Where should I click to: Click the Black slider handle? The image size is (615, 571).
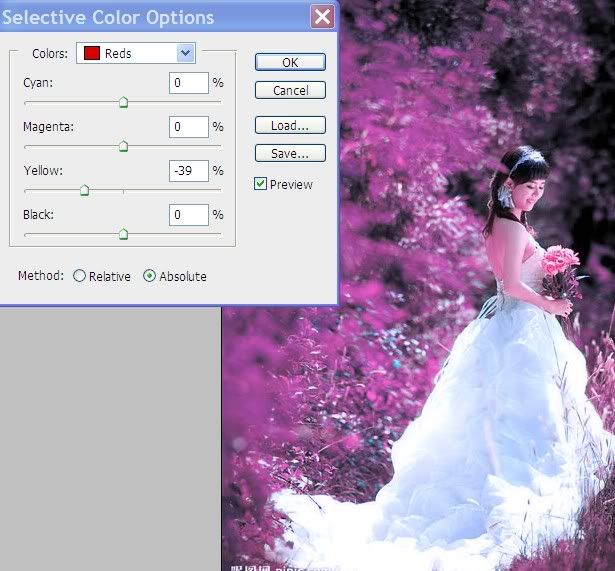click(123, 234)
